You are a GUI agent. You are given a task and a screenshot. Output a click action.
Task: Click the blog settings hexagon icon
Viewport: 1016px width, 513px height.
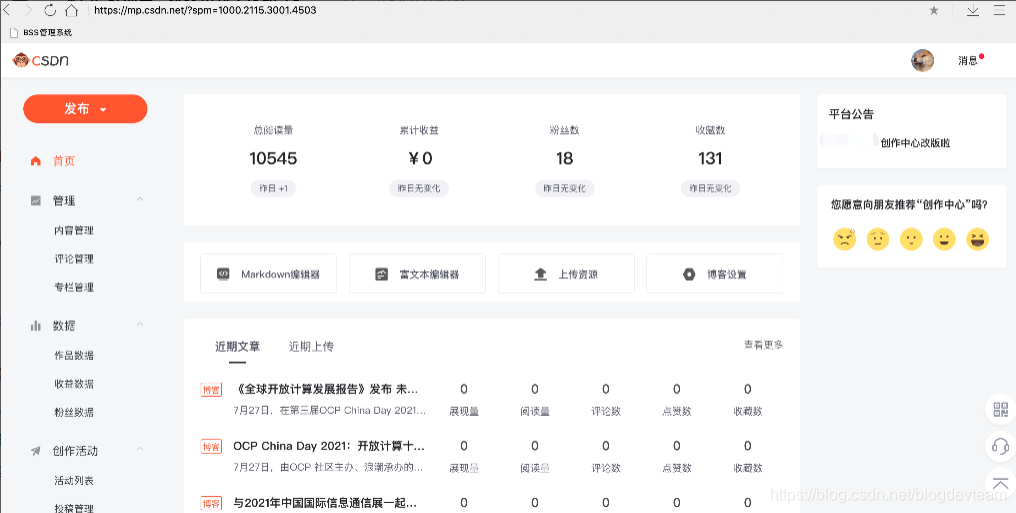[x=689, y=275]
